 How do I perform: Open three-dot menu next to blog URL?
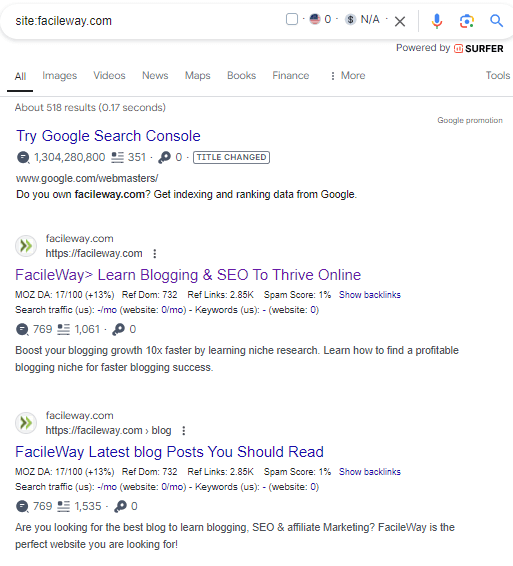coord(184,431)
